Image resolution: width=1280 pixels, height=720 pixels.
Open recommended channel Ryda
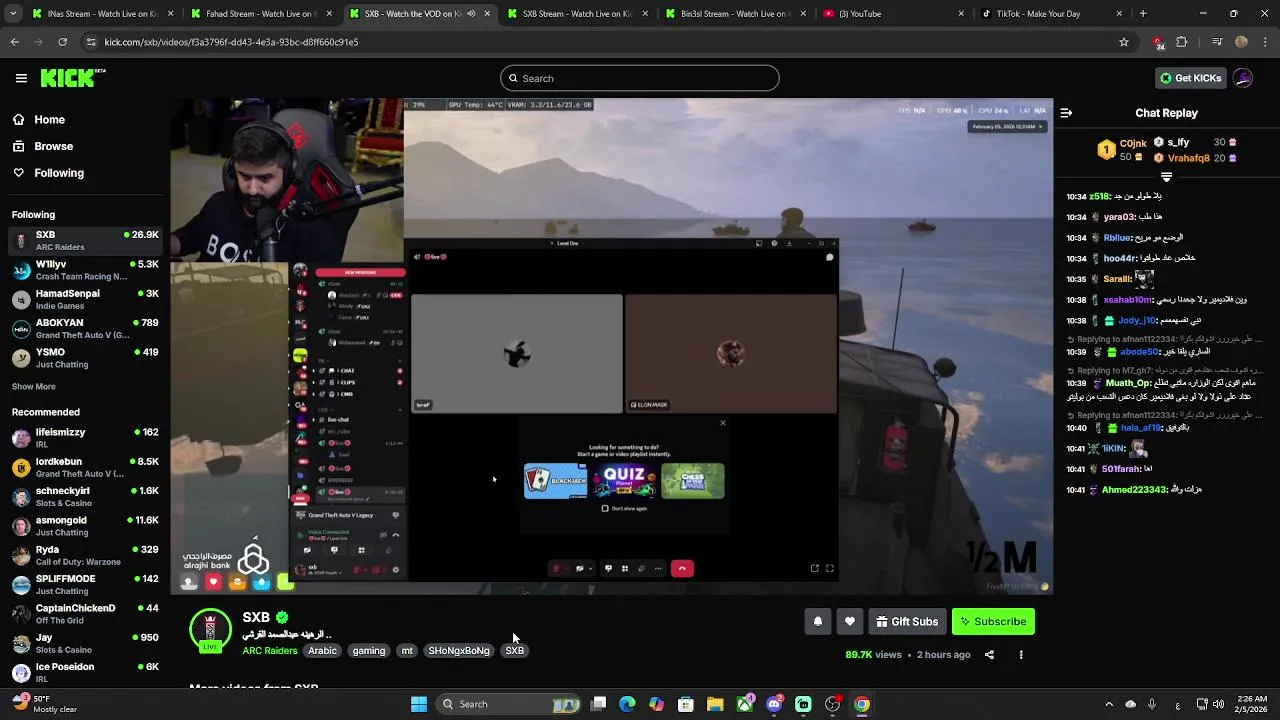(85, 555)
